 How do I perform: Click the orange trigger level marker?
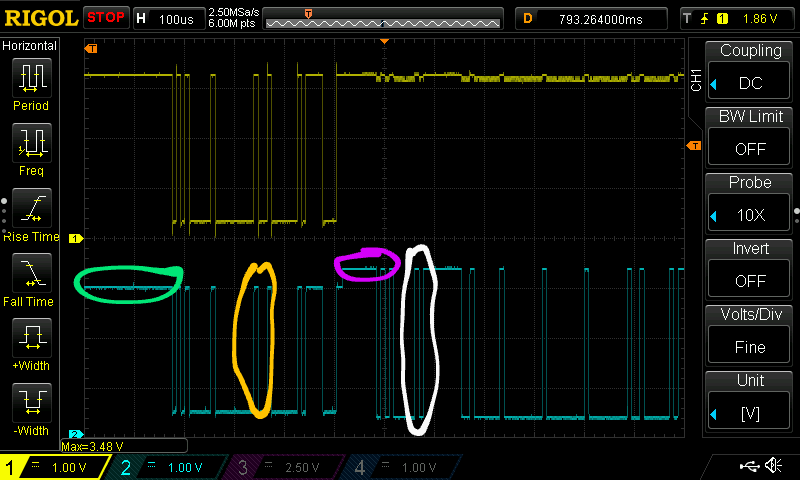click(x=692, y=146)
